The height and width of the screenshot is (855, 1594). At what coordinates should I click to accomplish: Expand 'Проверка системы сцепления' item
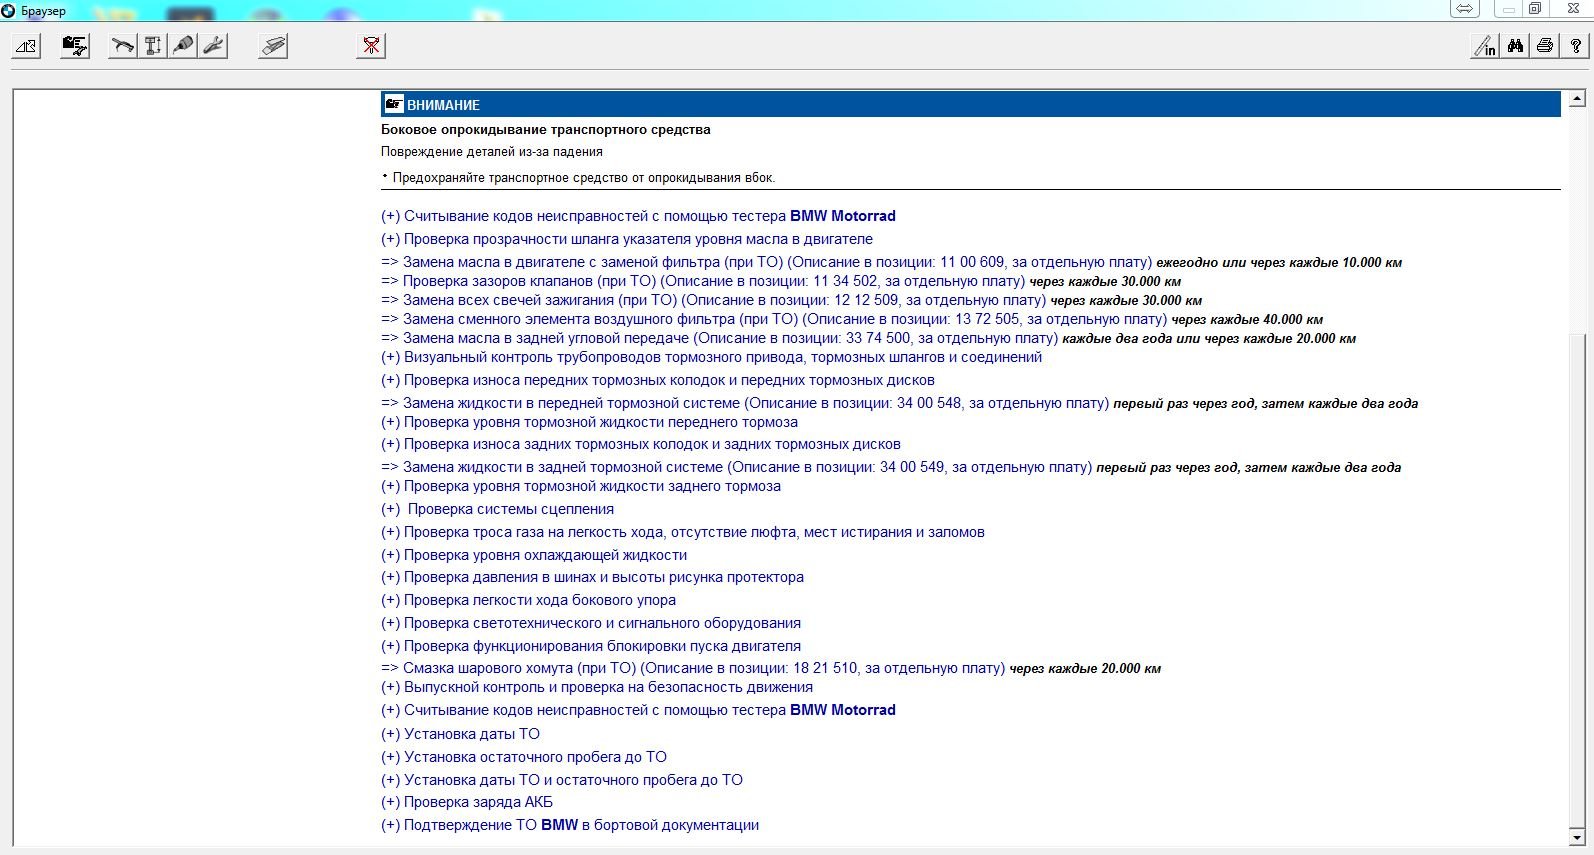coord(510,509)
